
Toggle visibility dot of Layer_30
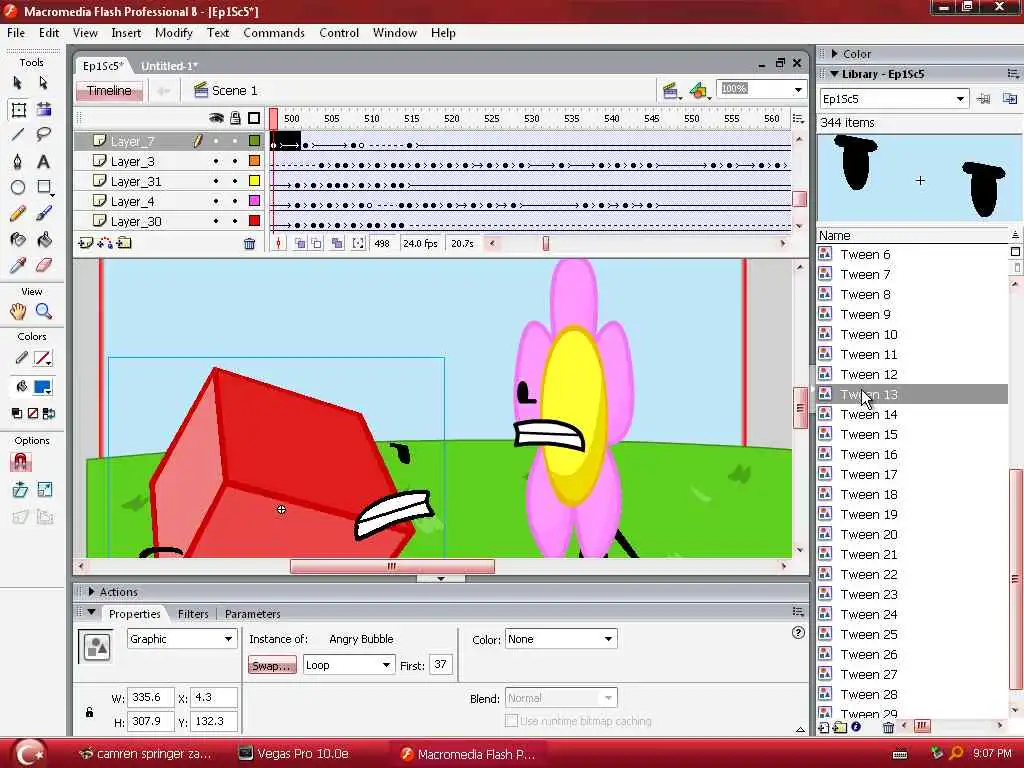tap(216, 221)
